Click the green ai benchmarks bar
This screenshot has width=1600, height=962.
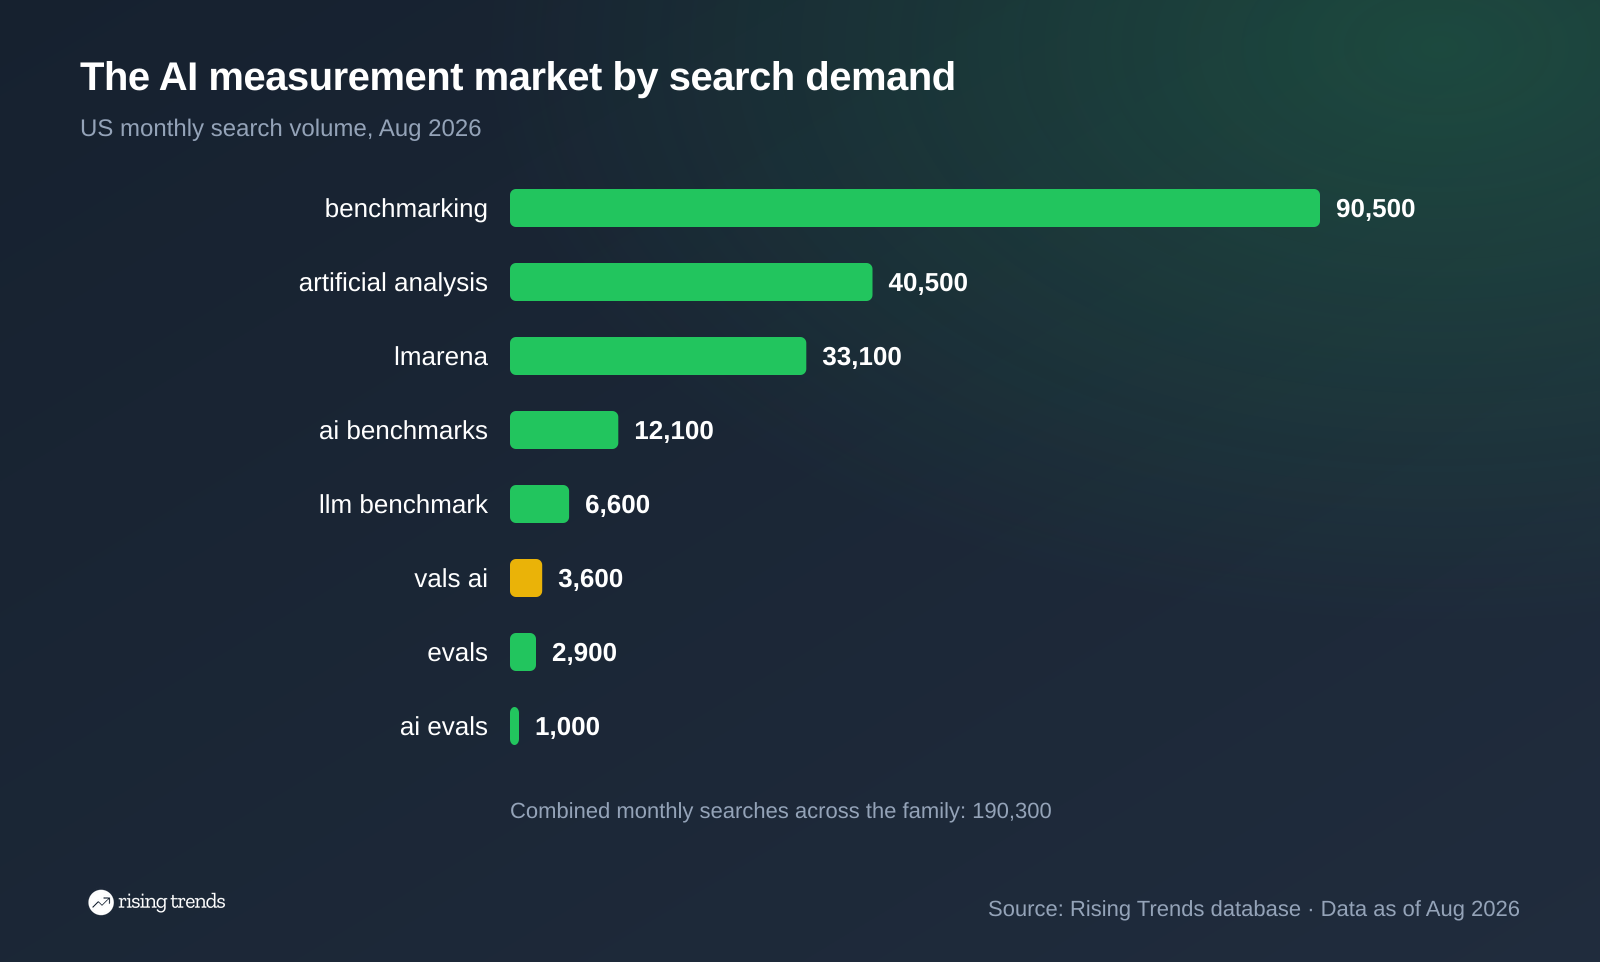coord(564,430)
